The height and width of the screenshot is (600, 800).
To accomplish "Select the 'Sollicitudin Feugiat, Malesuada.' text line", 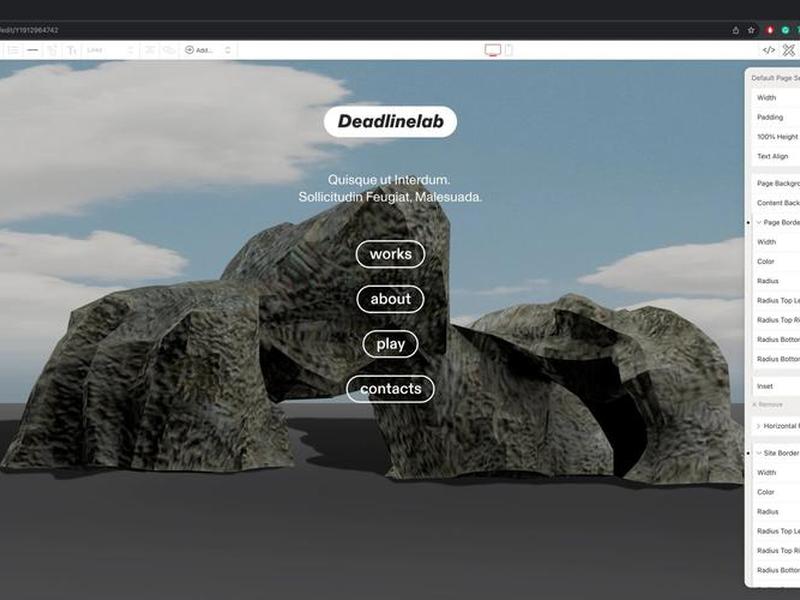I will [x=390, y=197].
